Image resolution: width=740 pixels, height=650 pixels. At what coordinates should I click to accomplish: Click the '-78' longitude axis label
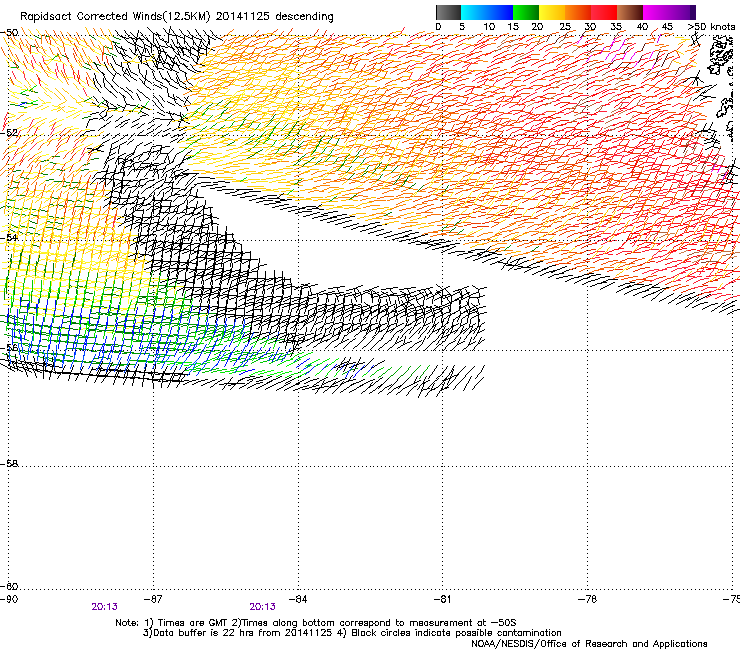[x=588, y=599]
